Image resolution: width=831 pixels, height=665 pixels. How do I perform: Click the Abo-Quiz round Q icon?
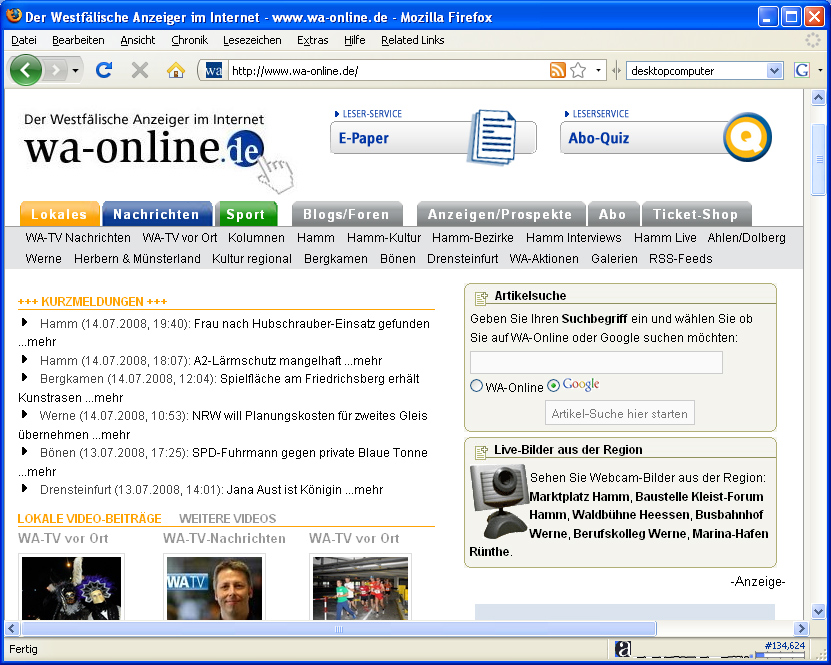coord(747,137)
